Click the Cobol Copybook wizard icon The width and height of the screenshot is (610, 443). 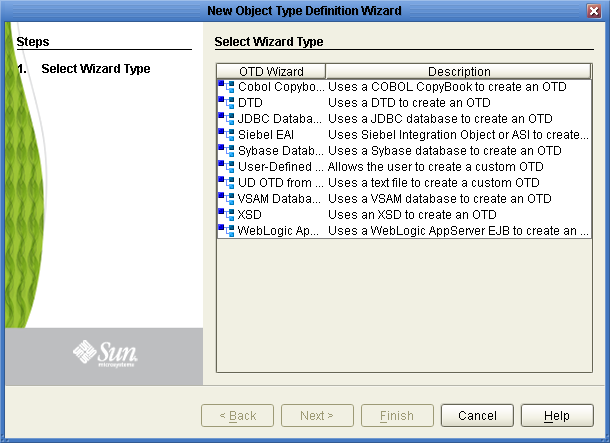[226, 87]
